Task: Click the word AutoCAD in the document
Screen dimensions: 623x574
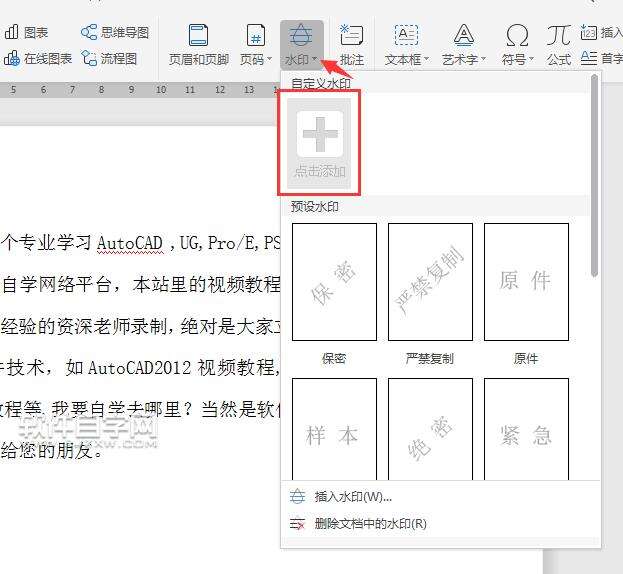Action: (130, 243)
